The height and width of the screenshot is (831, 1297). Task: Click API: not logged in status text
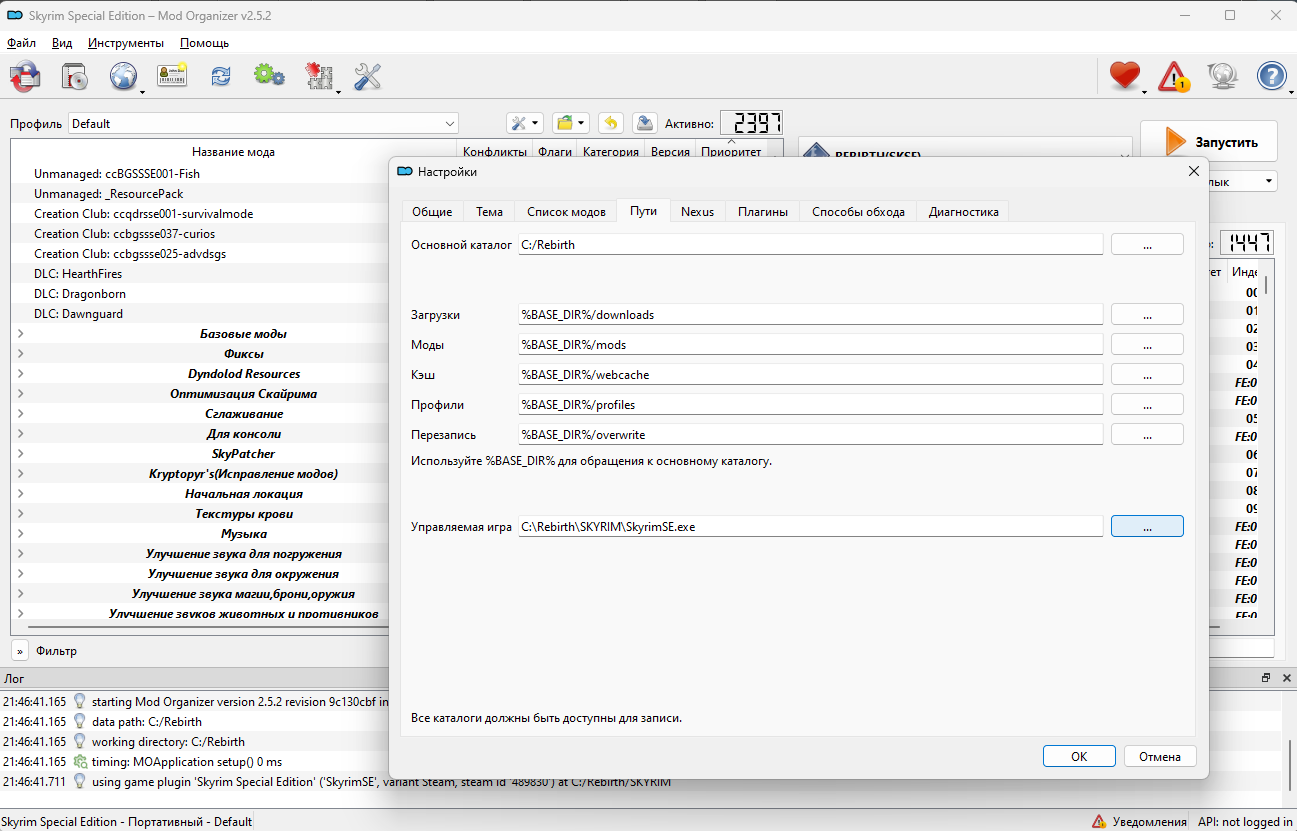tap(1245, 822)
